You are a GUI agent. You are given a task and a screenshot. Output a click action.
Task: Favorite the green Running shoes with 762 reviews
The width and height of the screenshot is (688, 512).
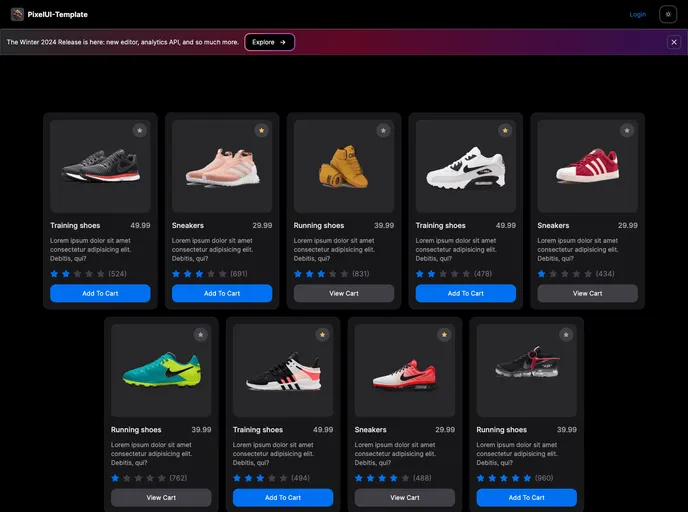pos(200,335)
